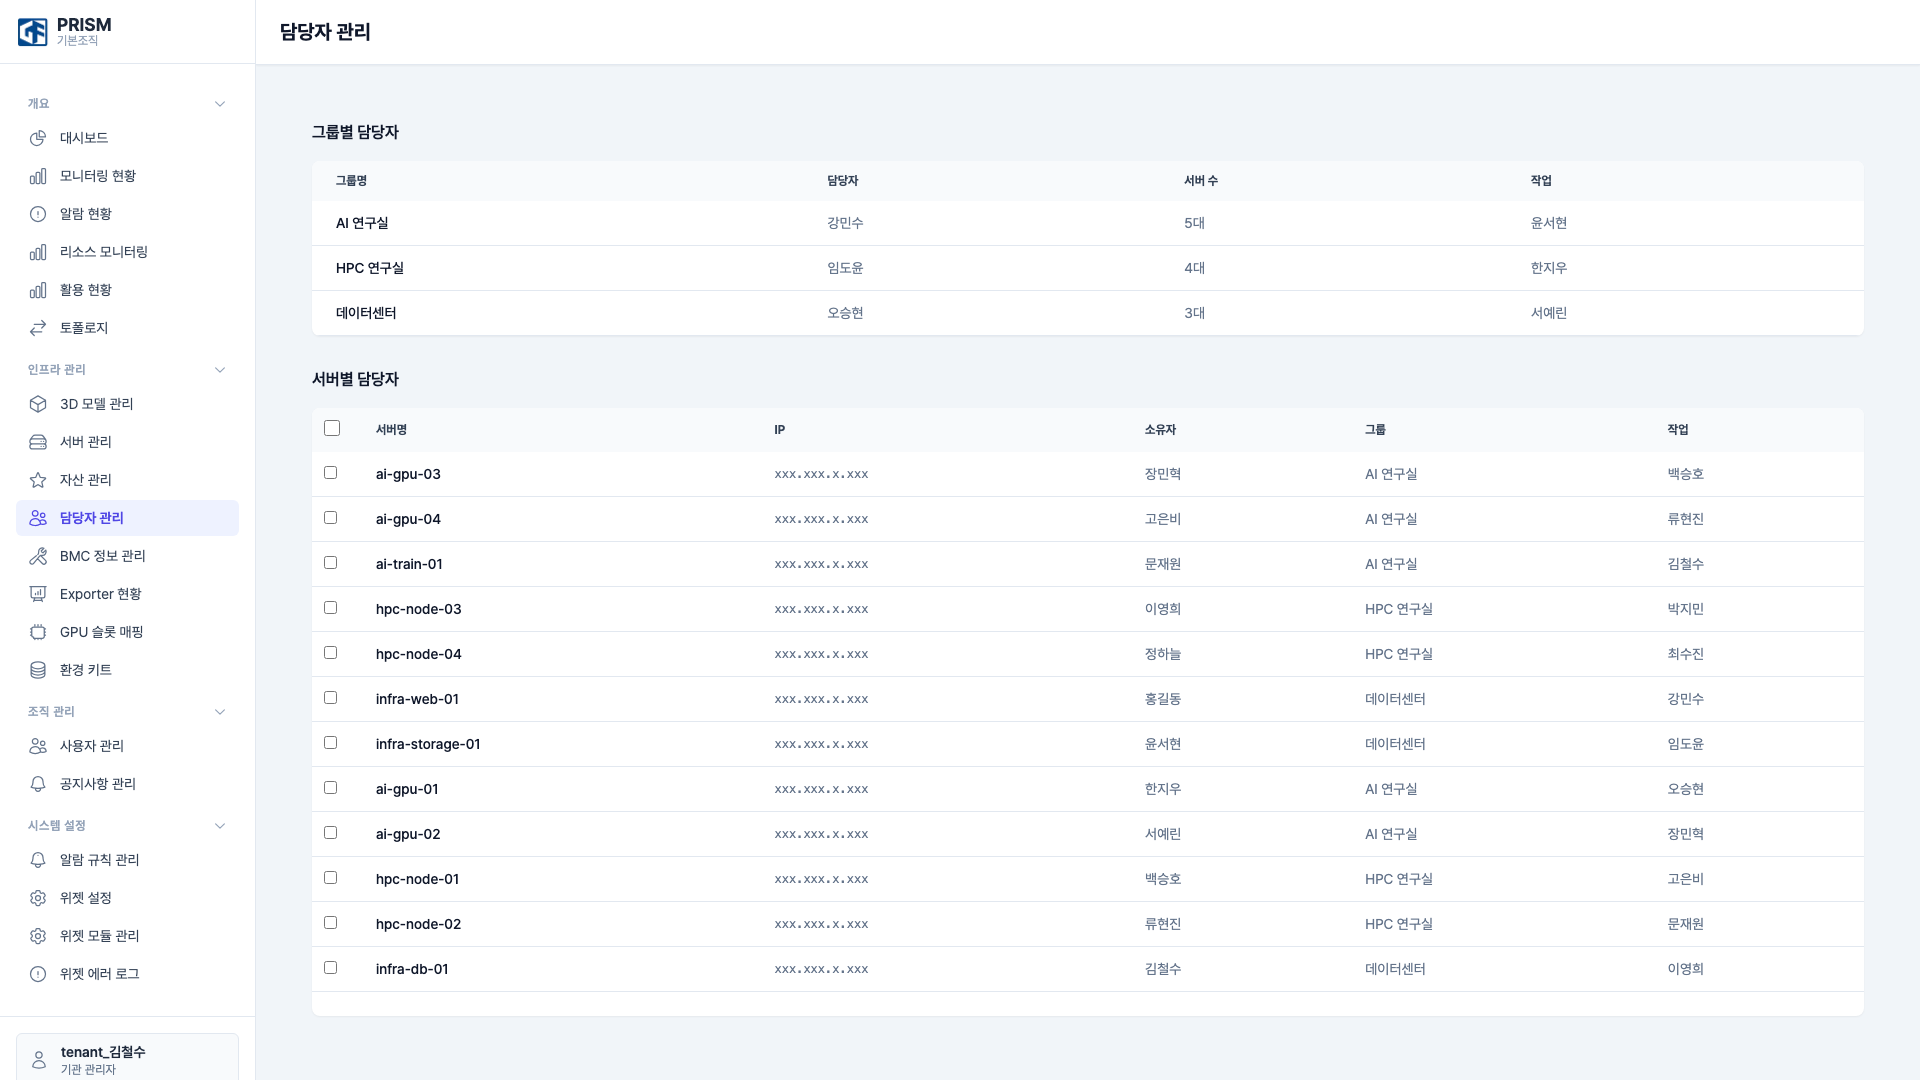The image size is (1920, 1080).
Task: Enable the checkbox for hpc-node-04
Action: point(331,653)
